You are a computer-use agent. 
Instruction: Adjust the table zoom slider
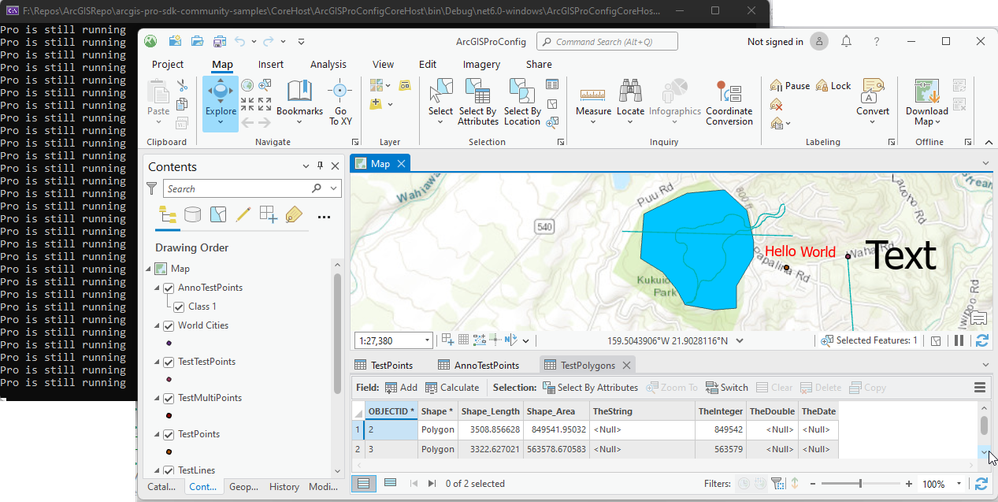click(859, 484)
